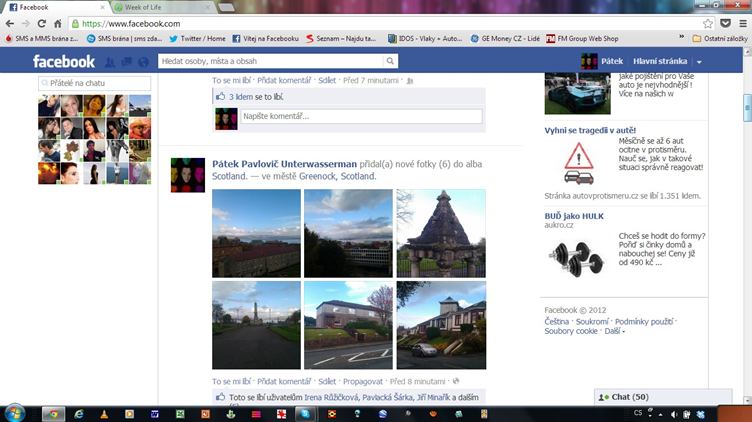
Task: Click Facebook search field
Action: 271,61
